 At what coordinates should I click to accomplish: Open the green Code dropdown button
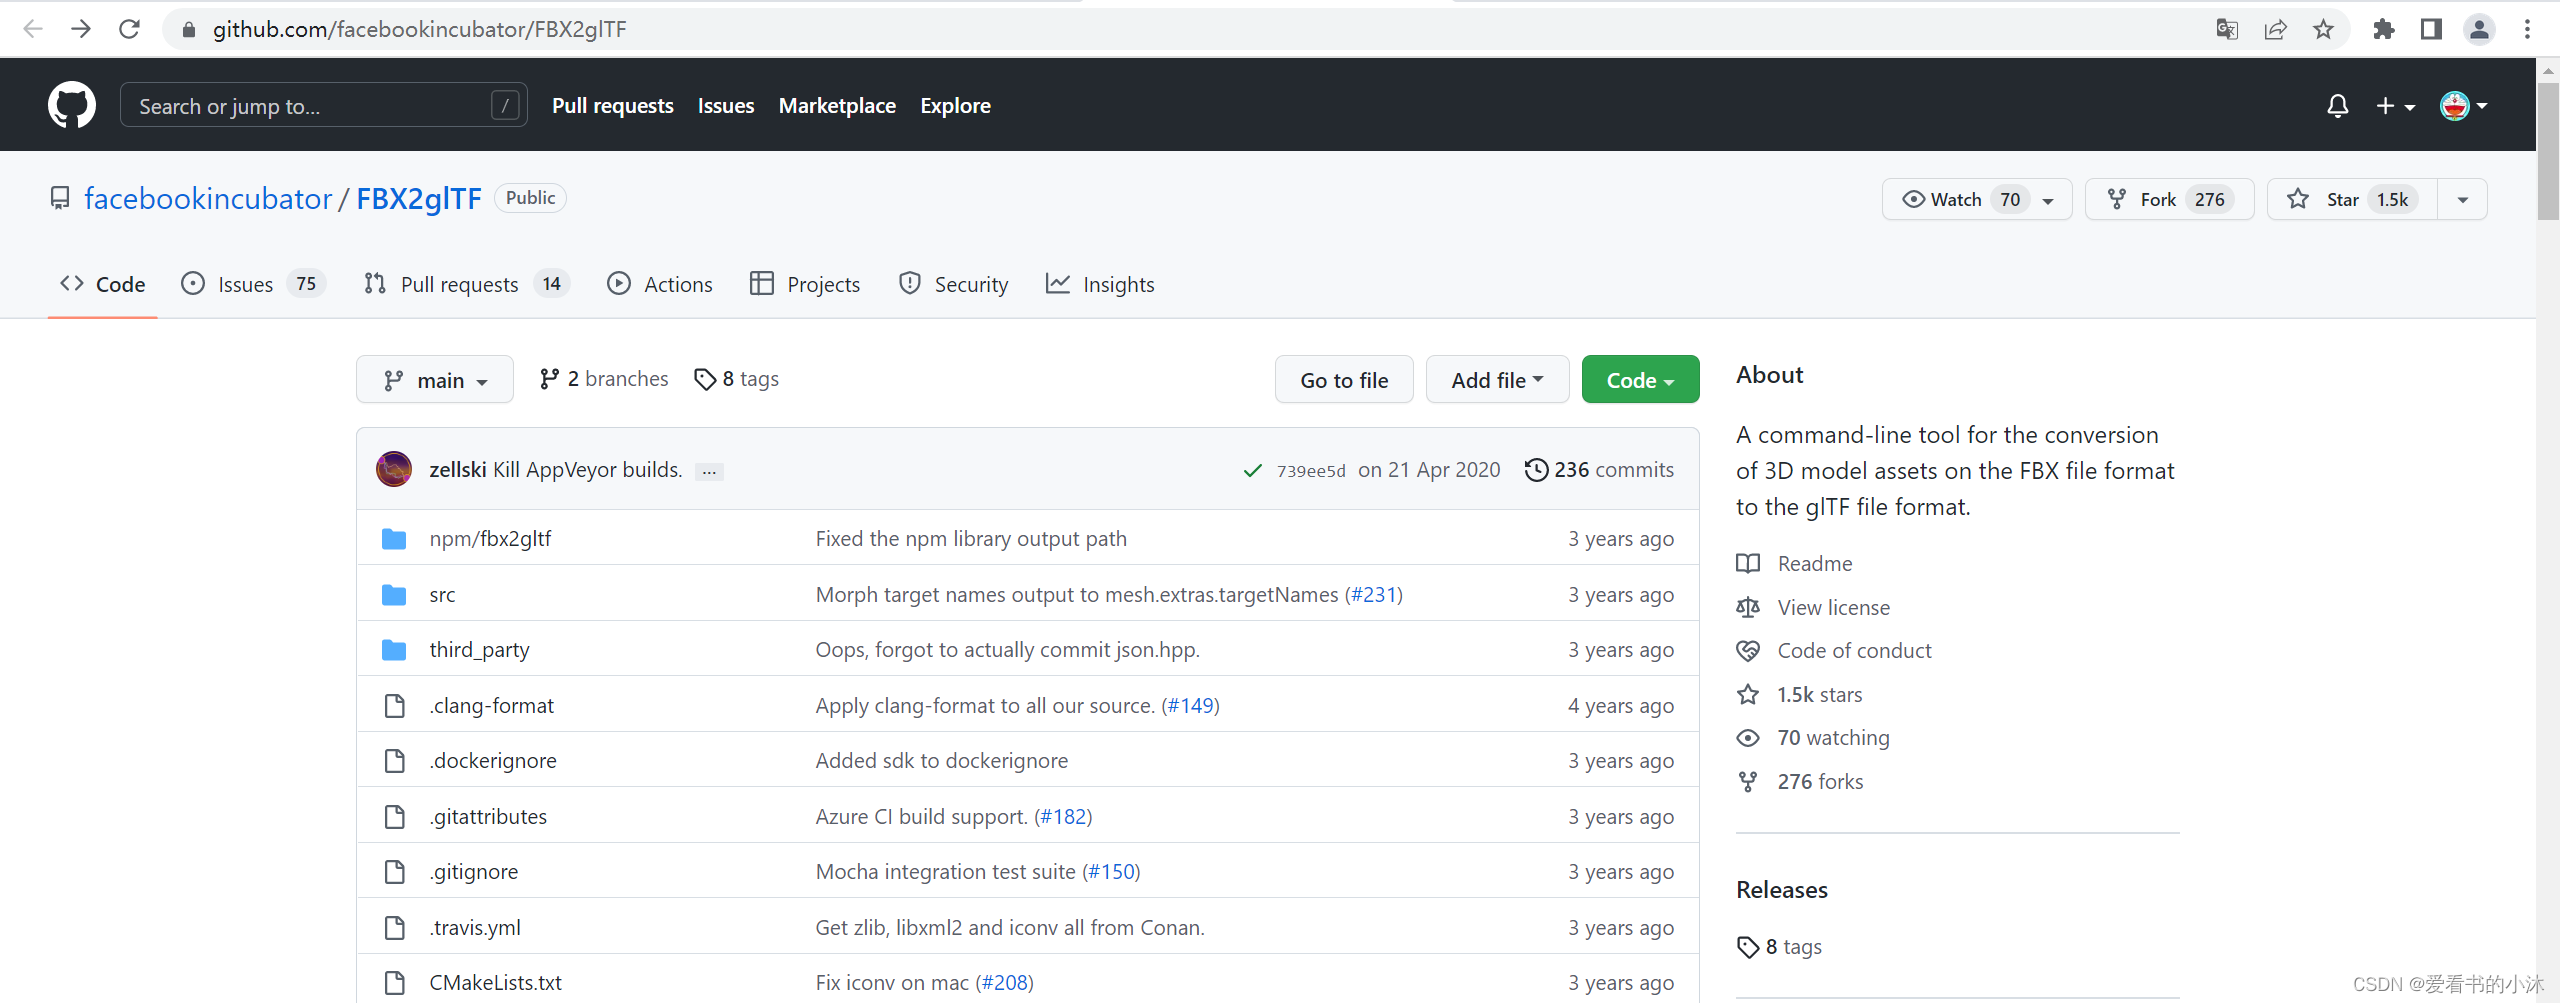click(x=1640, y=380)
